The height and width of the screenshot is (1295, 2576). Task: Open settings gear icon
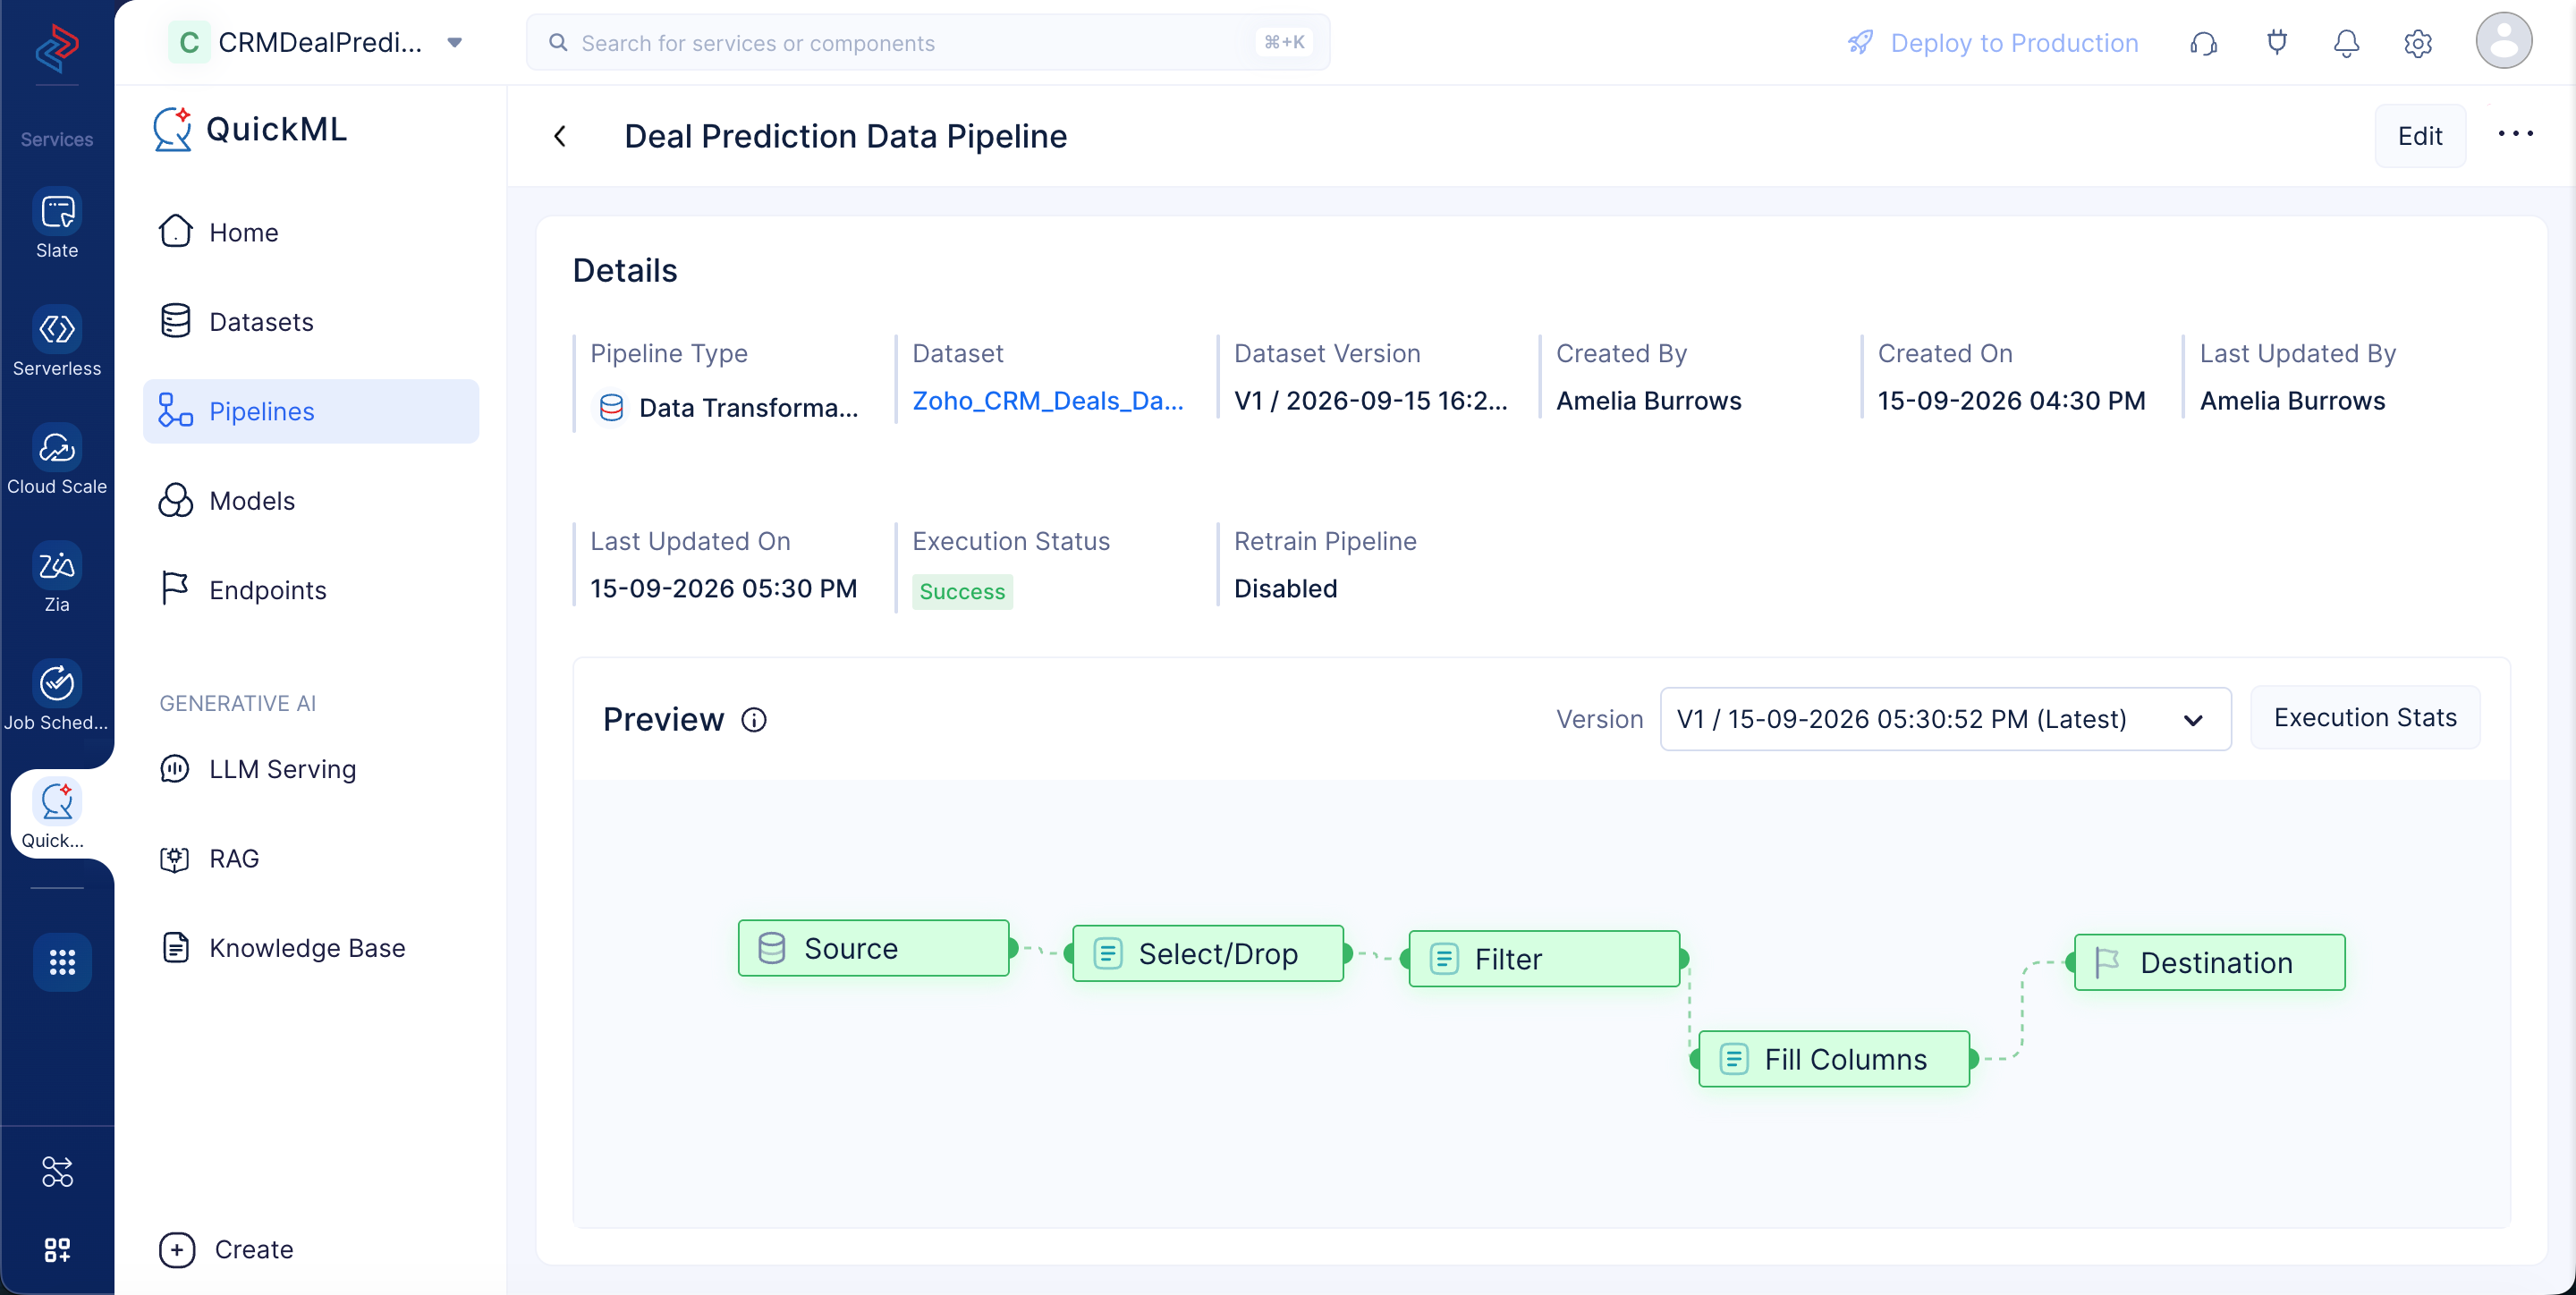tap(2417, 43)
